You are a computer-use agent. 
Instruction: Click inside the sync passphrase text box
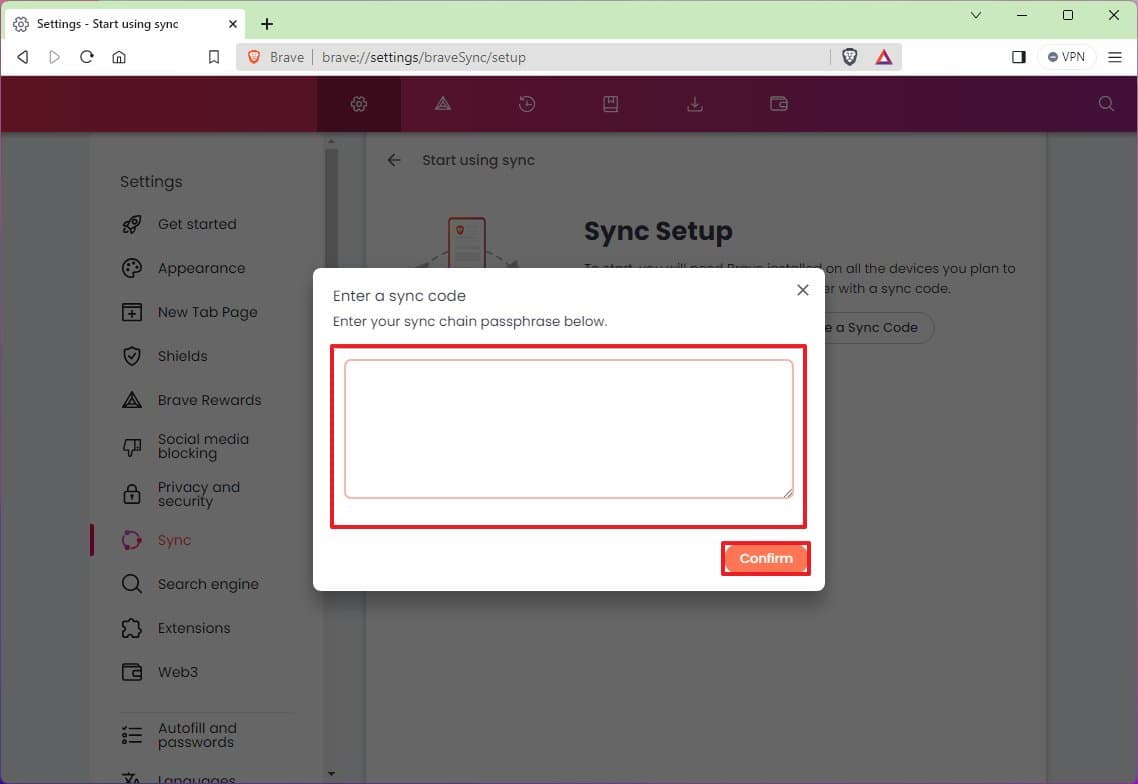click(x=568, y=428)
